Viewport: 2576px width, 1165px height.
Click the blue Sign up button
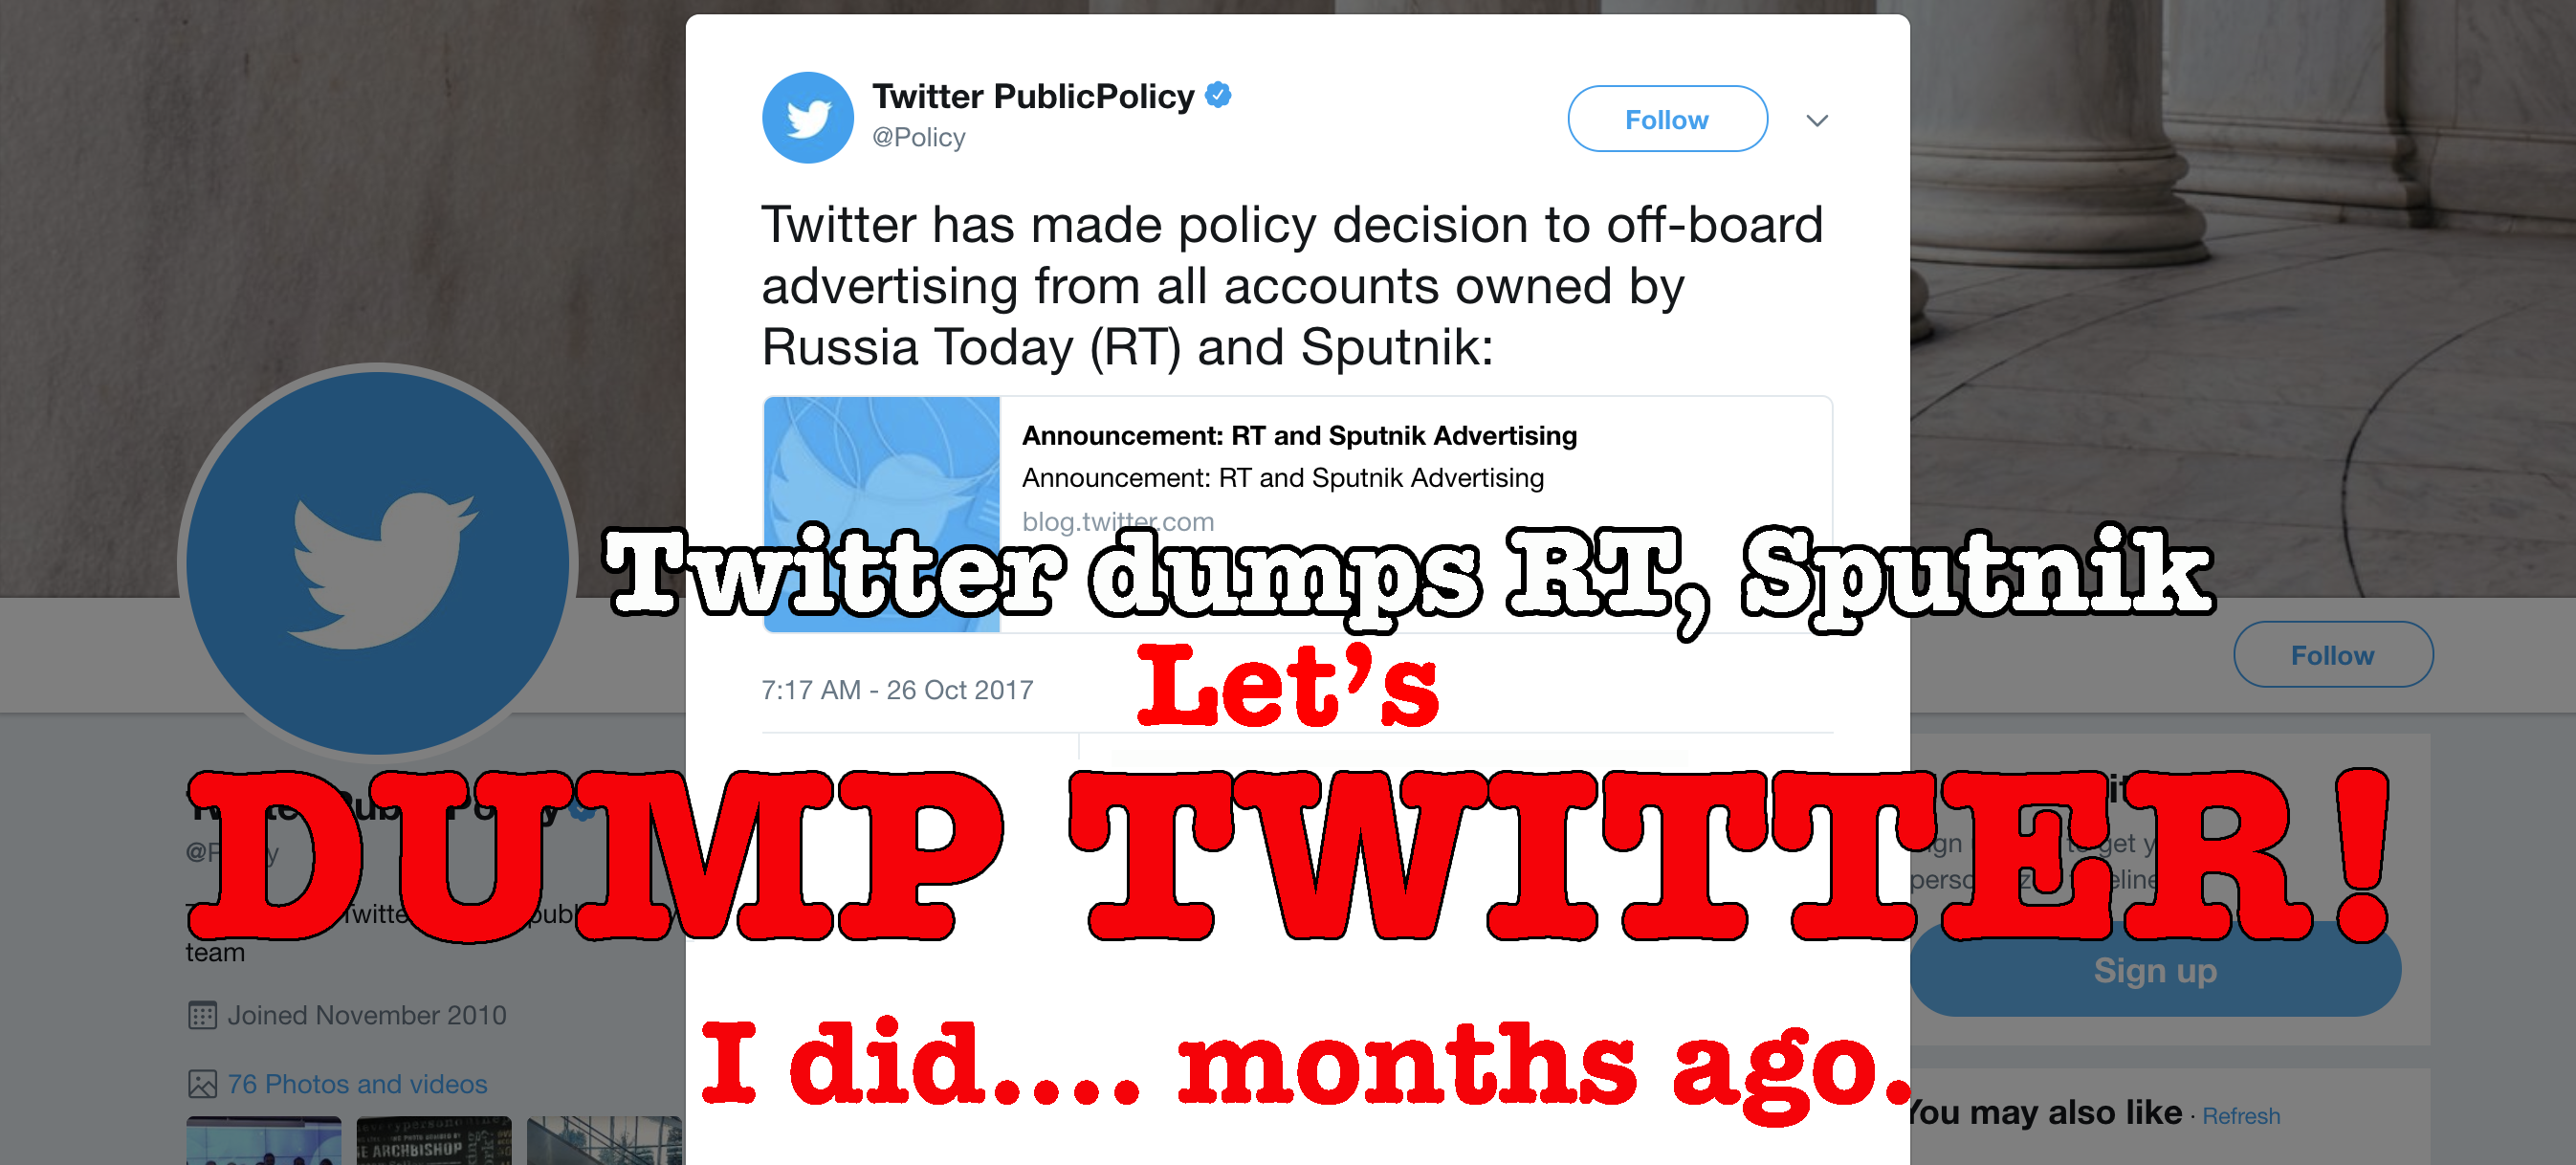tap(2154, 971)
